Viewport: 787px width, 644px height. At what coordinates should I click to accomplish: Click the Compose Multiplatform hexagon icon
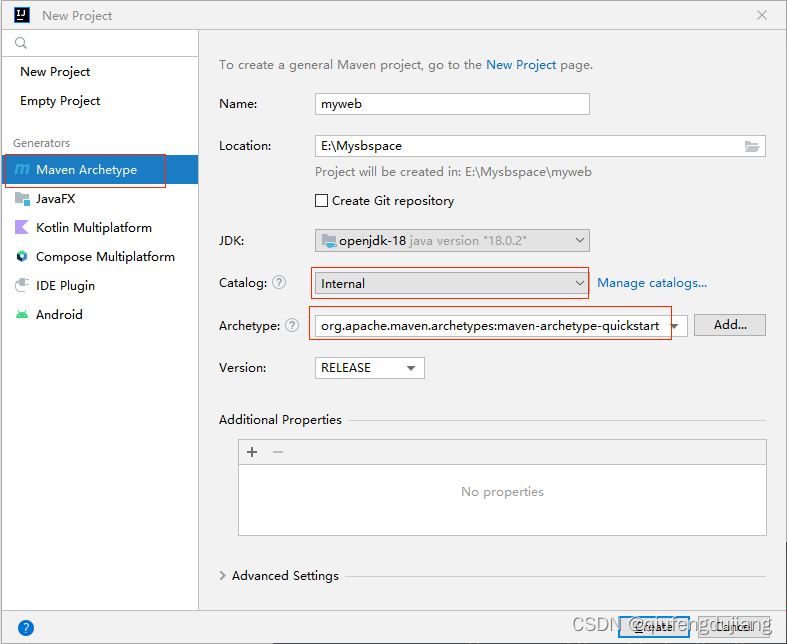[22, 256]
